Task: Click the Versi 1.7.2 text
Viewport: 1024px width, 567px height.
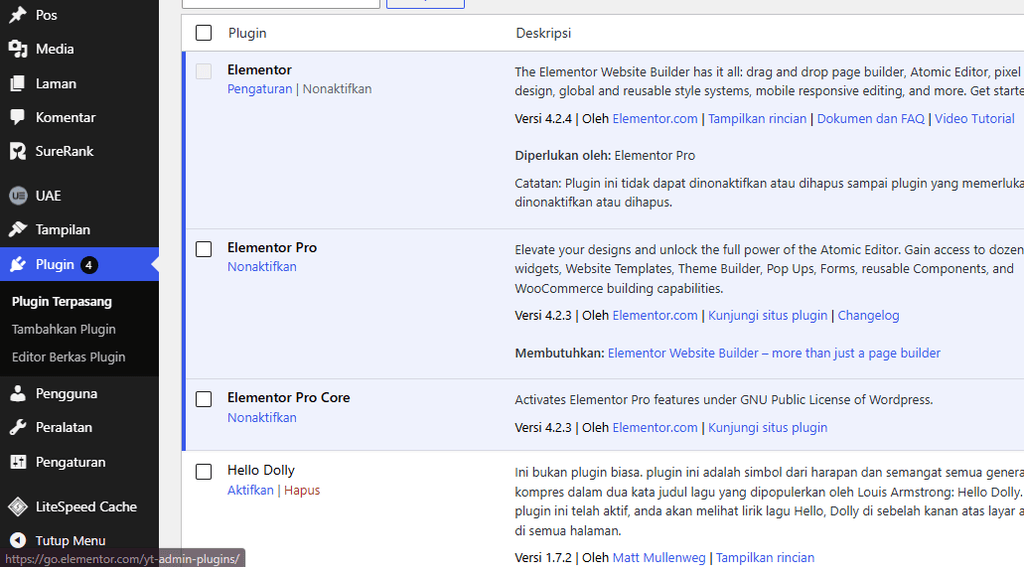Action: pos(543,558)
